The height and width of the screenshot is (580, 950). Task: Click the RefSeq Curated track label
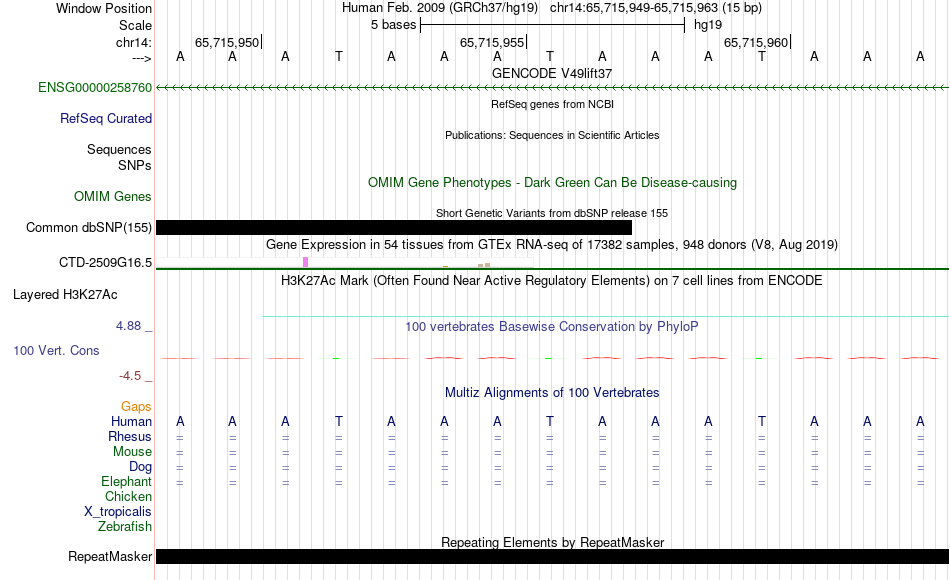point(106,118)
